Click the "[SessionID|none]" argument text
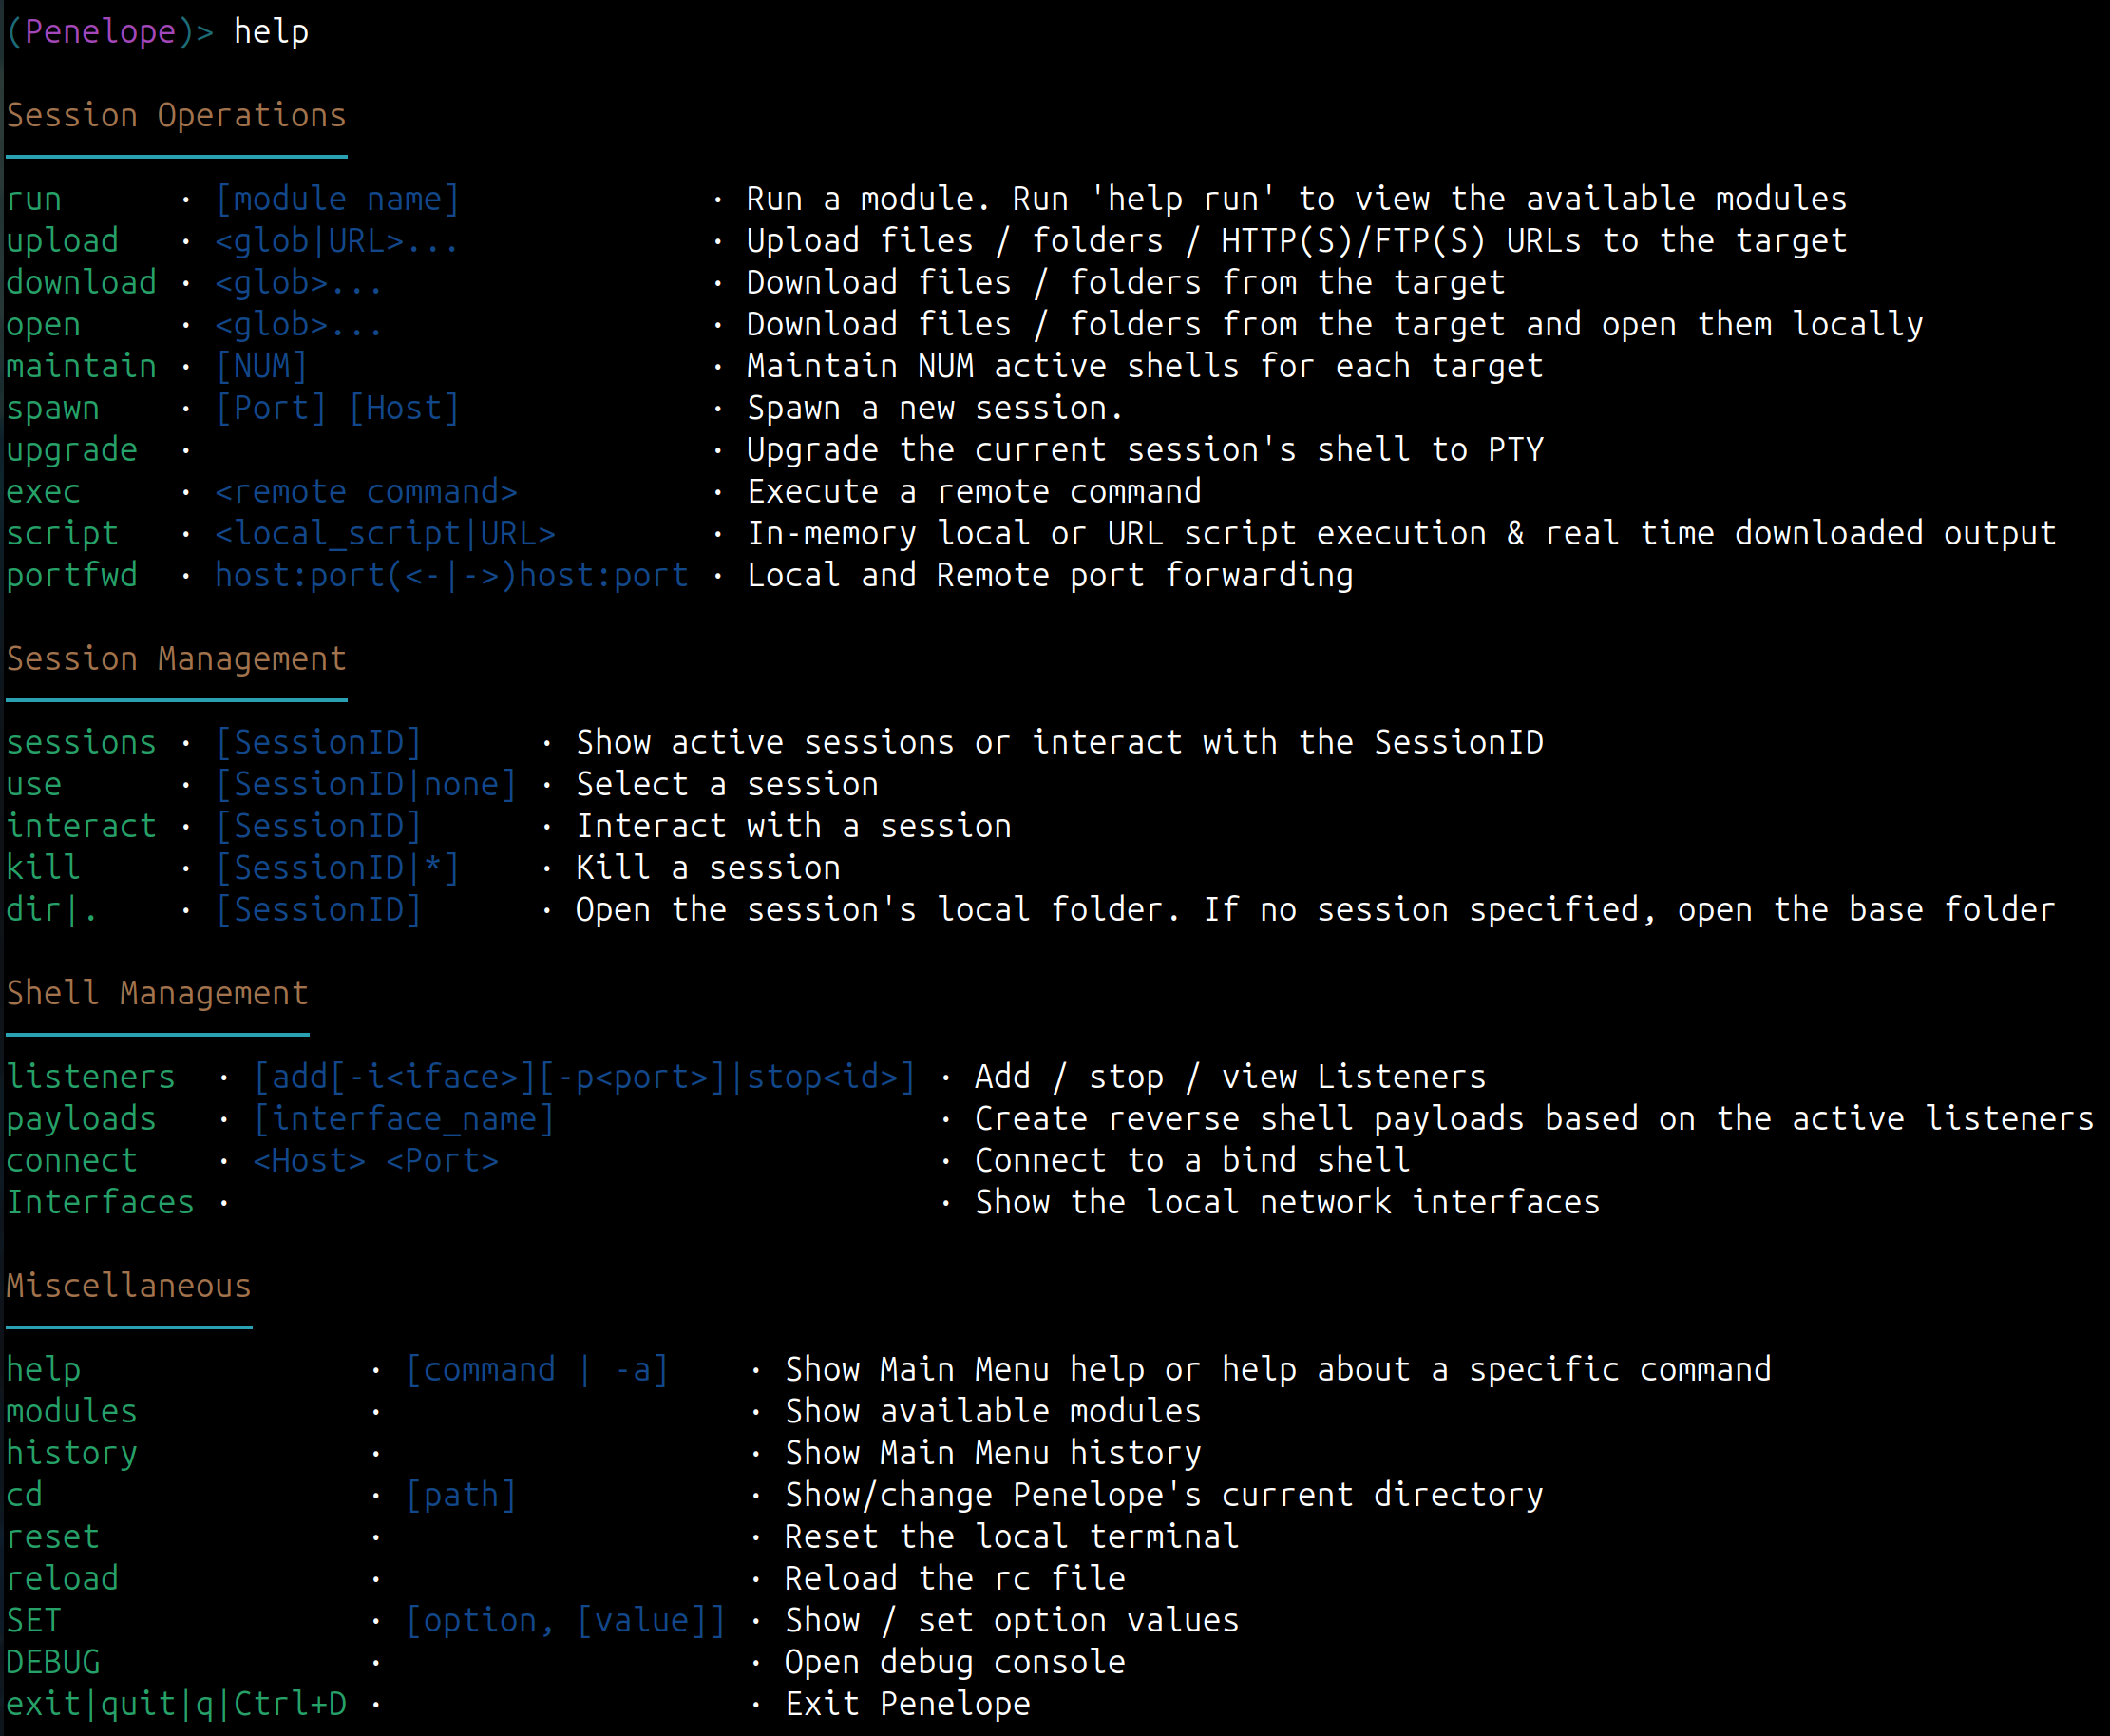Screen dimensions: 2110x1736 tap(366, 785)
